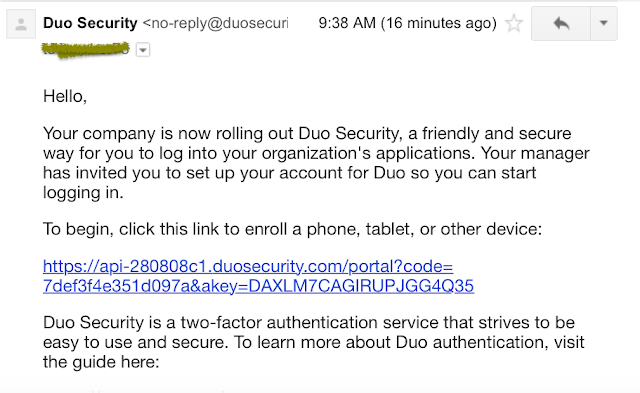Click the Duo Security sender name
Image resolution: width=640 pixels, height=393 pixels.
(90, 23)
